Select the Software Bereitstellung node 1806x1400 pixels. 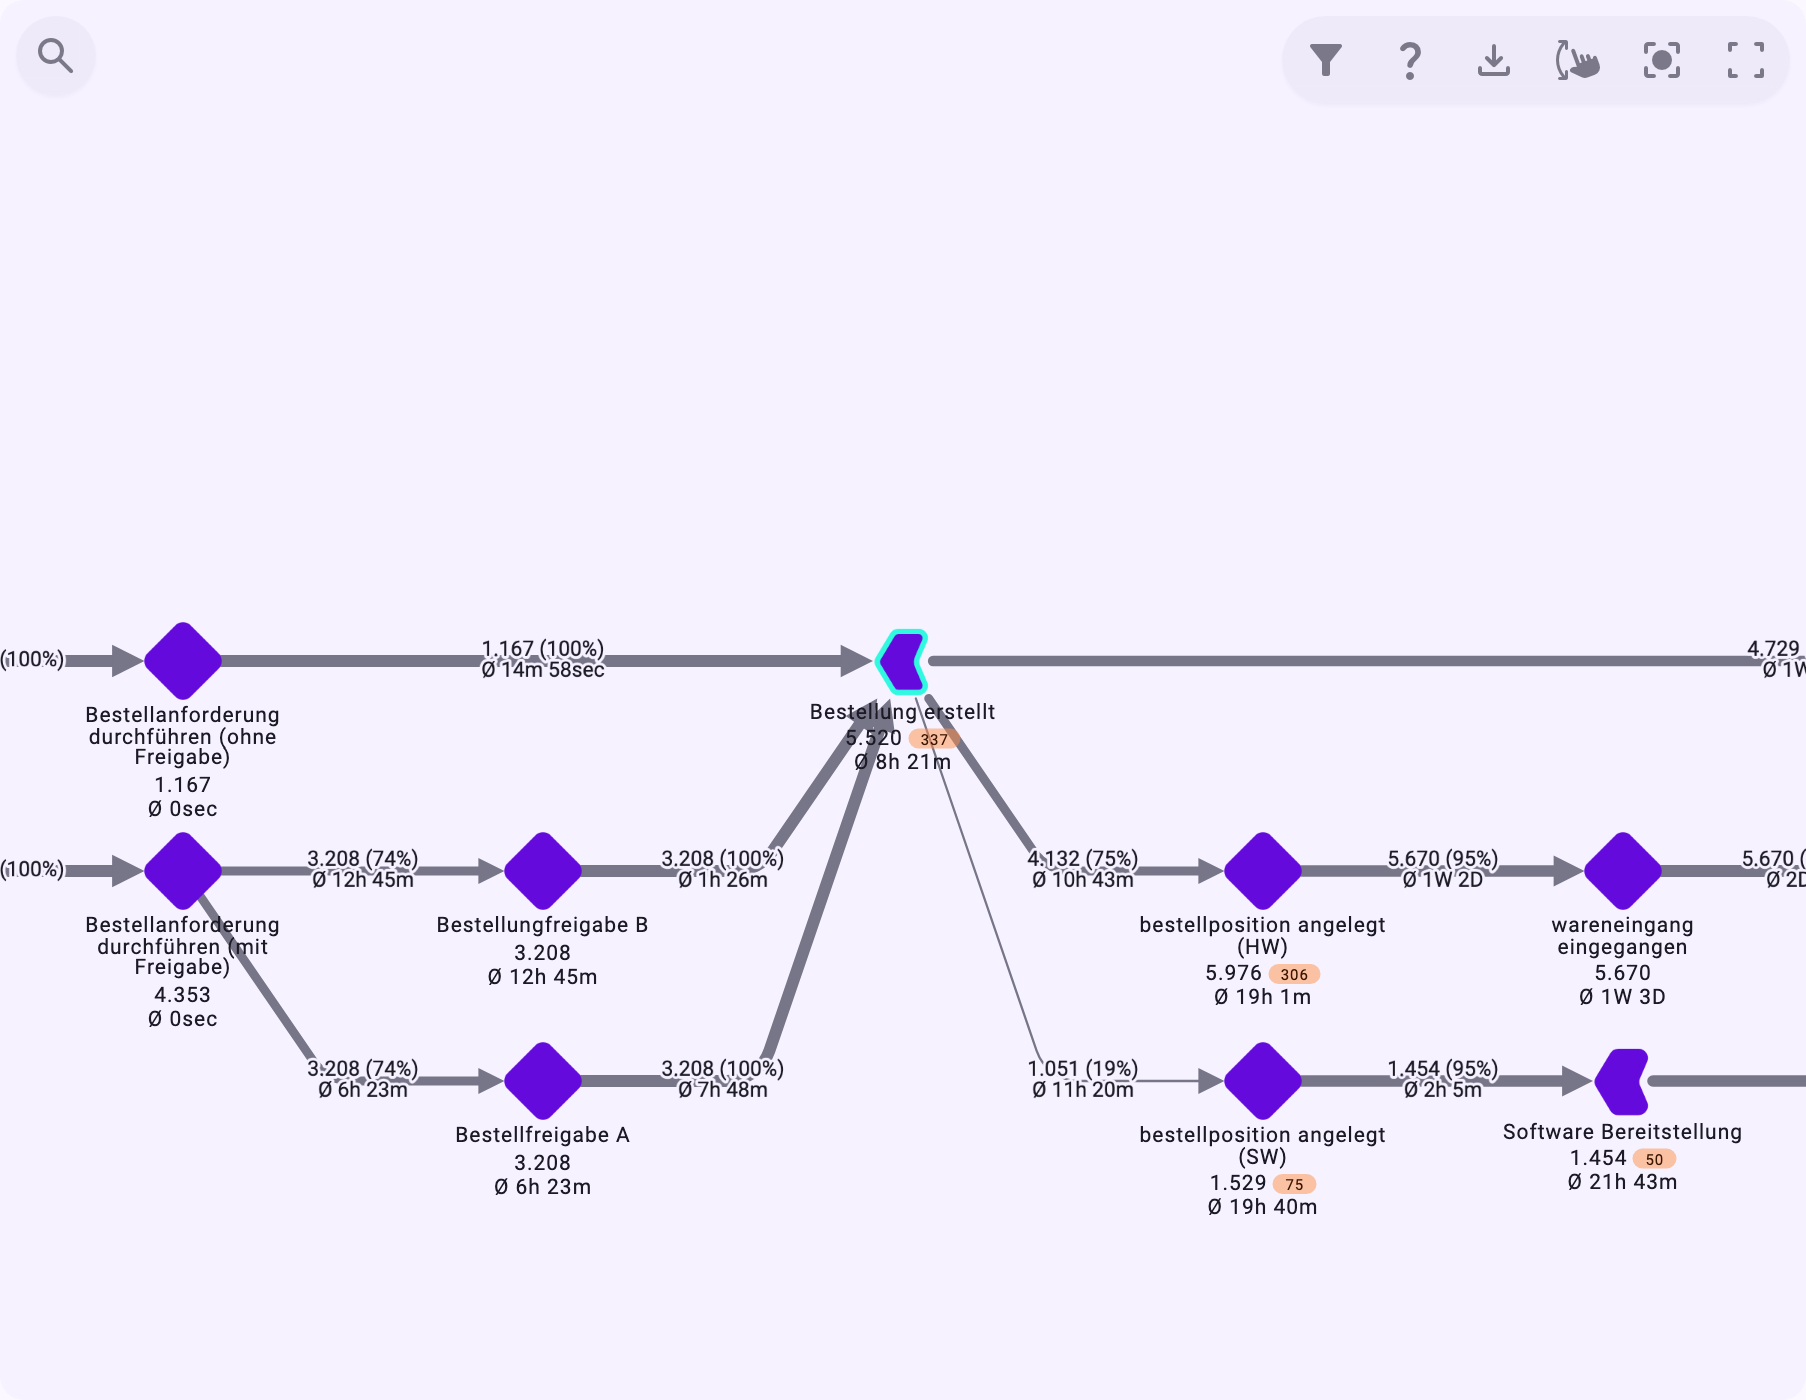[x=1622, y=1081]
